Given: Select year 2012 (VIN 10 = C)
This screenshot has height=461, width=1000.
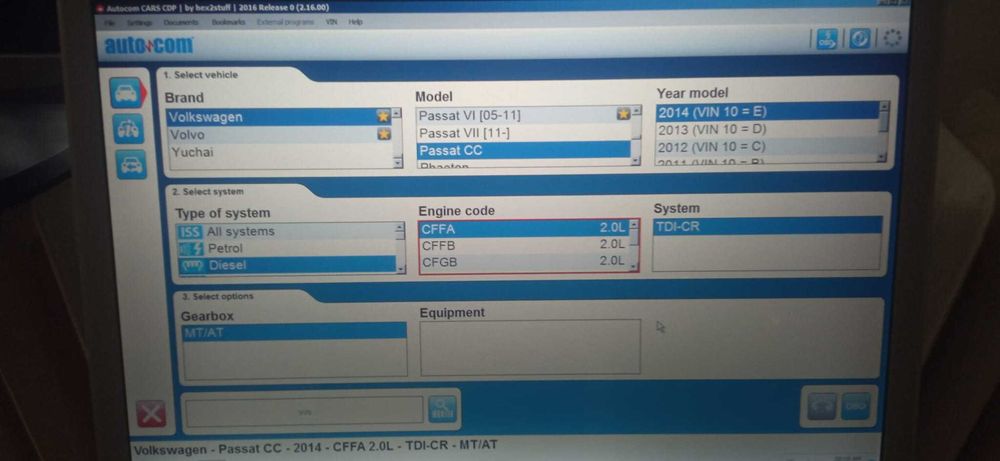Looking at the screenshot, I should click(x=767, y=147).
